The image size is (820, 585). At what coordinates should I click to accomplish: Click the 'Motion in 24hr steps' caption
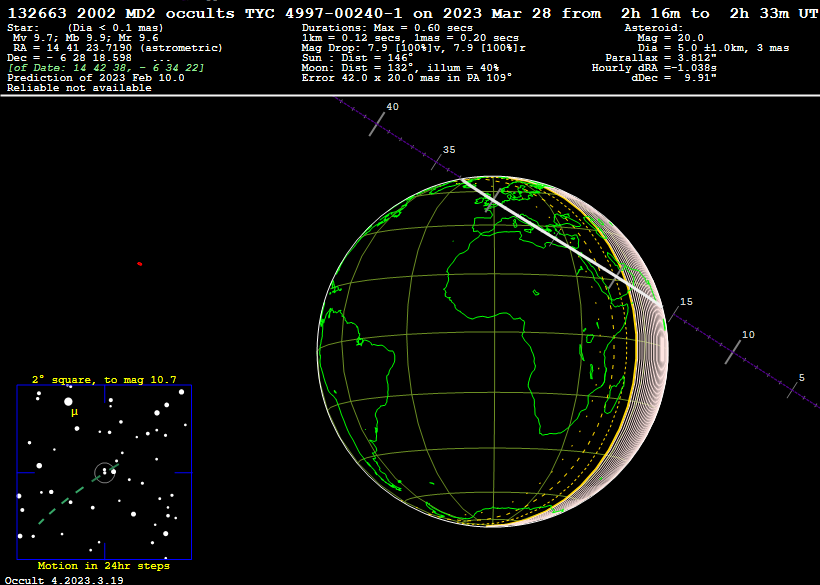click(104, 566)
